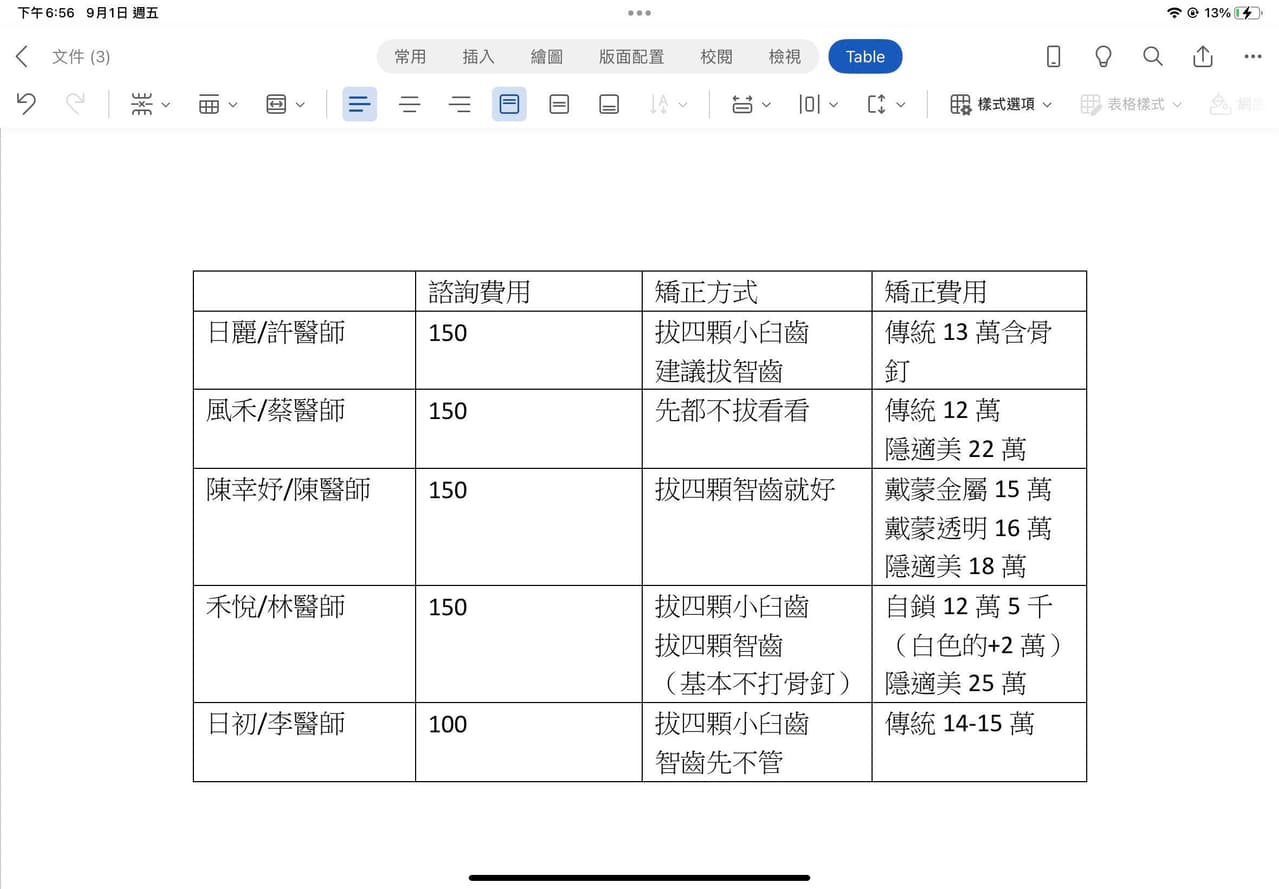Switch to mobile view phone icon
This screenshot has width=1279, height=889.
point(1053,57)
